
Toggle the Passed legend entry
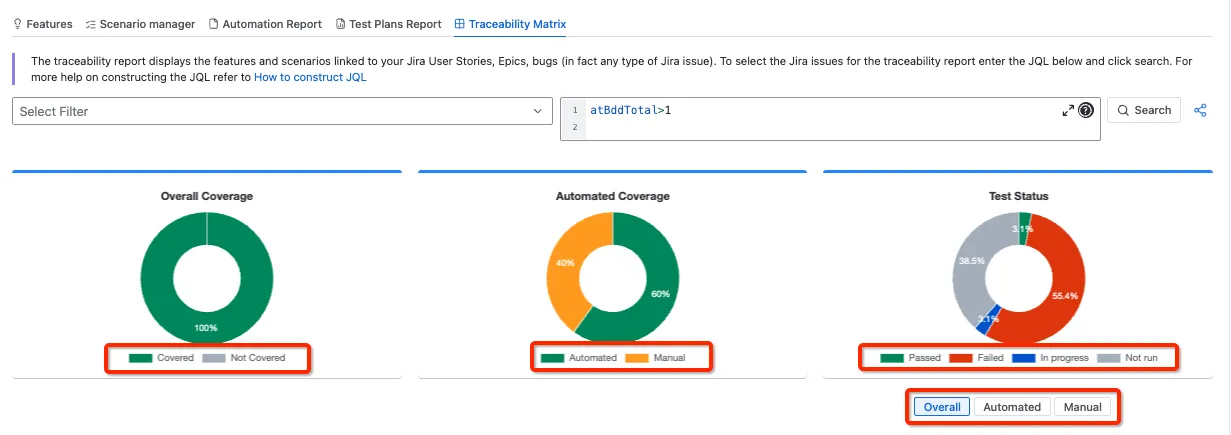(x=908, y=357)
